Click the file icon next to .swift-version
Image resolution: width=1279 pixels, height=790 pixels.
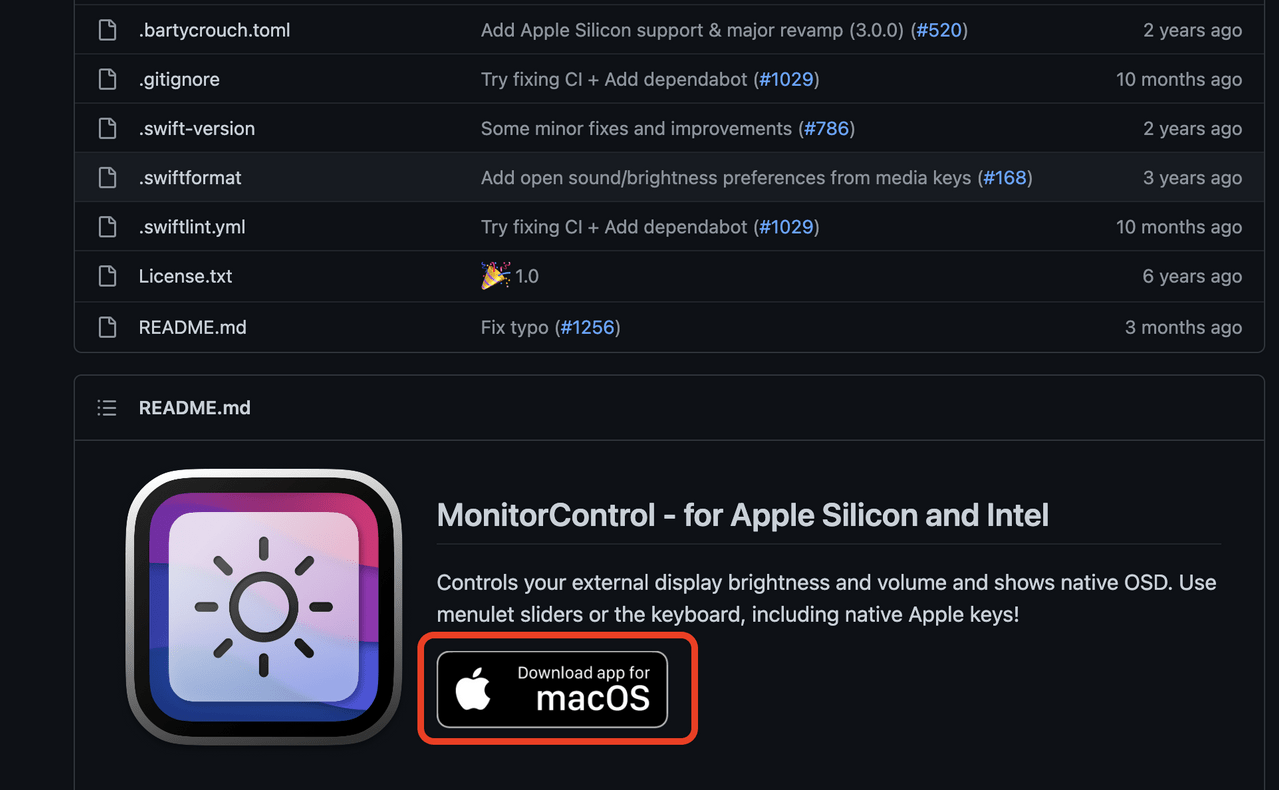[106, 128]
